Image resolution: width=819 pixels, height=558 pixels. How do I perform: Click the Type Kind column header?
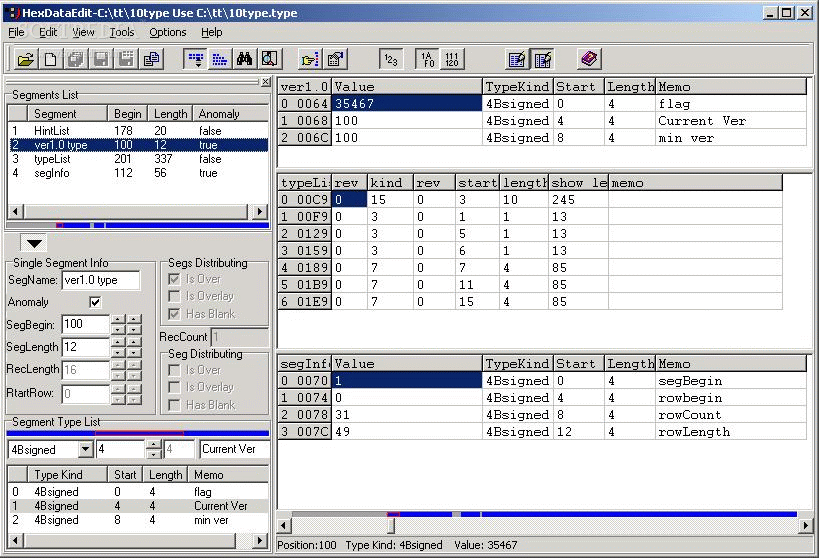pos(68,474)
